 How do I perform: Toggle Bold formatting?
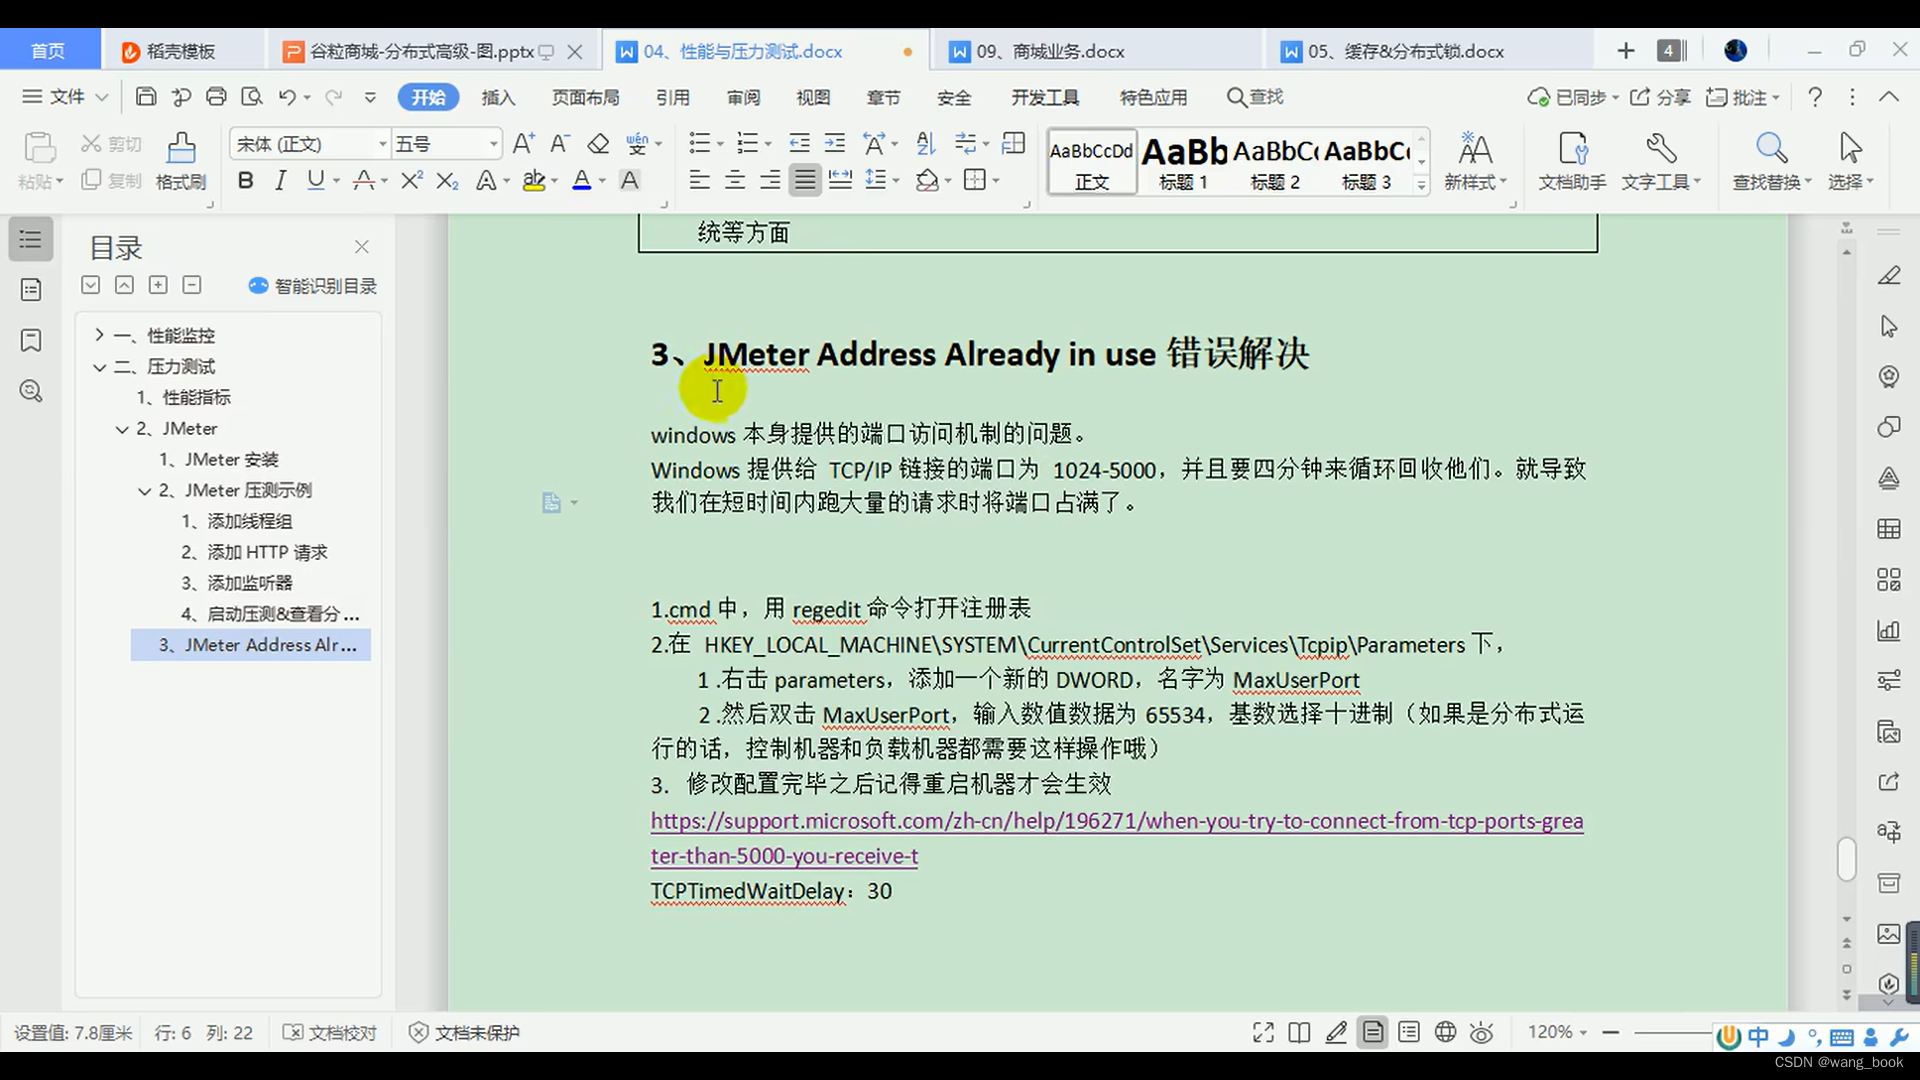[x=245, y=180]
